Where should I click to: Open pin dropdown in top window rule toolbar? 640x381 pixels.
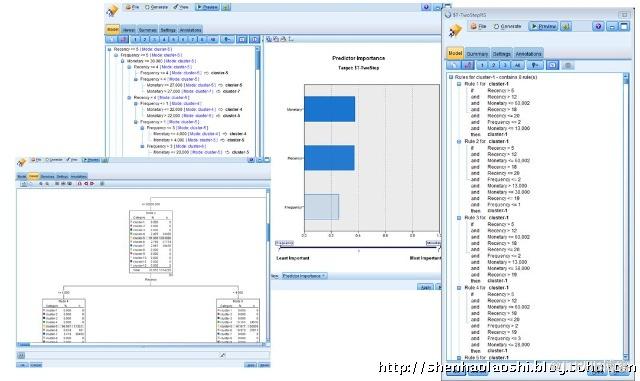228,40
